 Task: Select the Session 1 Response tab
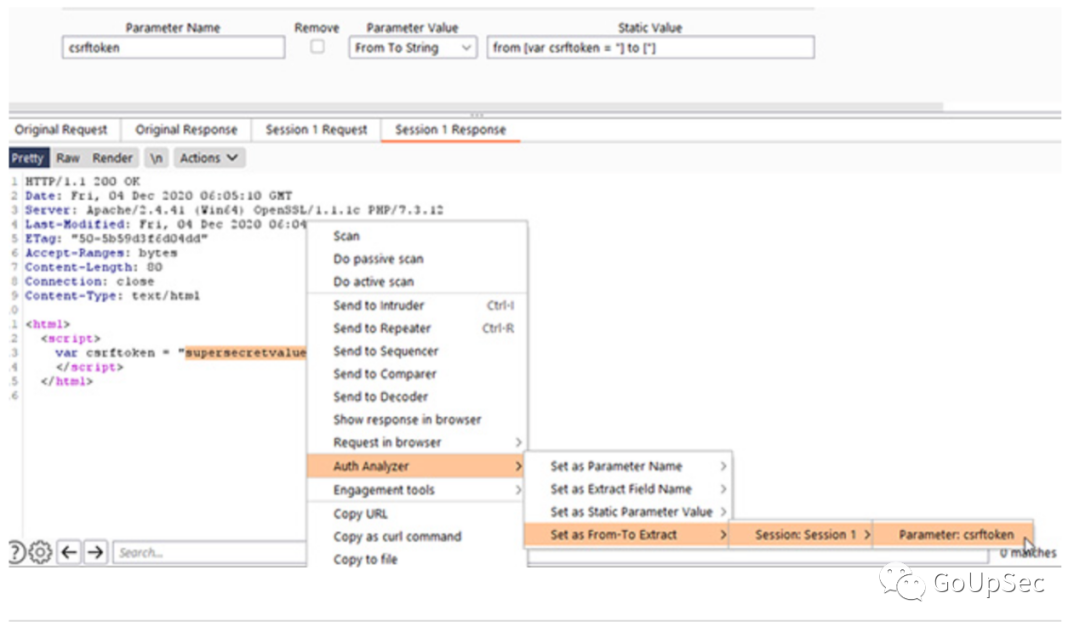tap(450, 129)
